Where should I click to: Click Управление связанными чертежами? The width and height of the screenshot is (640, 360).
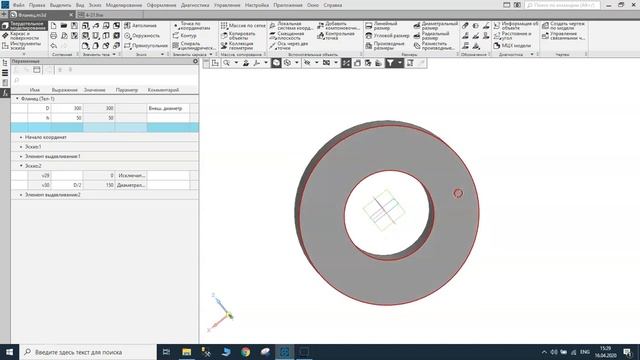click(564, 36)
